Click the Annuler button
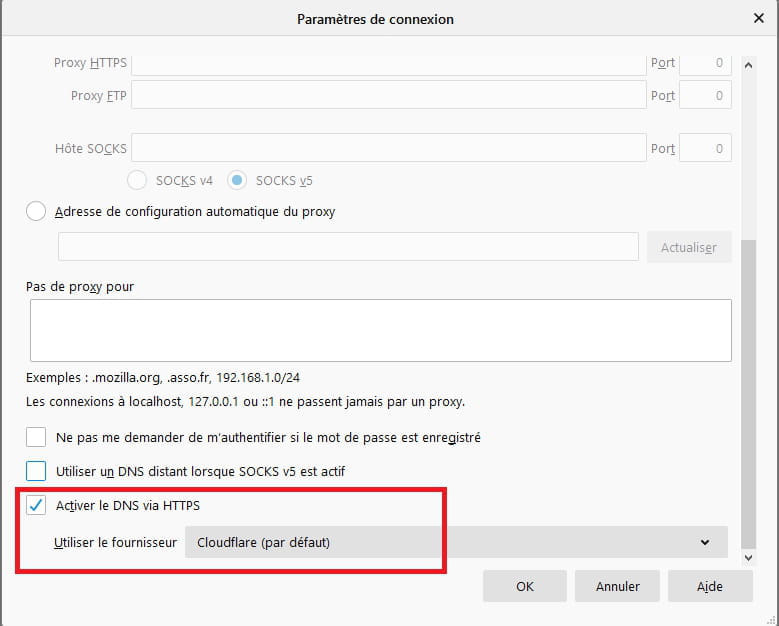Image resolution: width=779 pixels, height=626 pixels. pos(618,586)
